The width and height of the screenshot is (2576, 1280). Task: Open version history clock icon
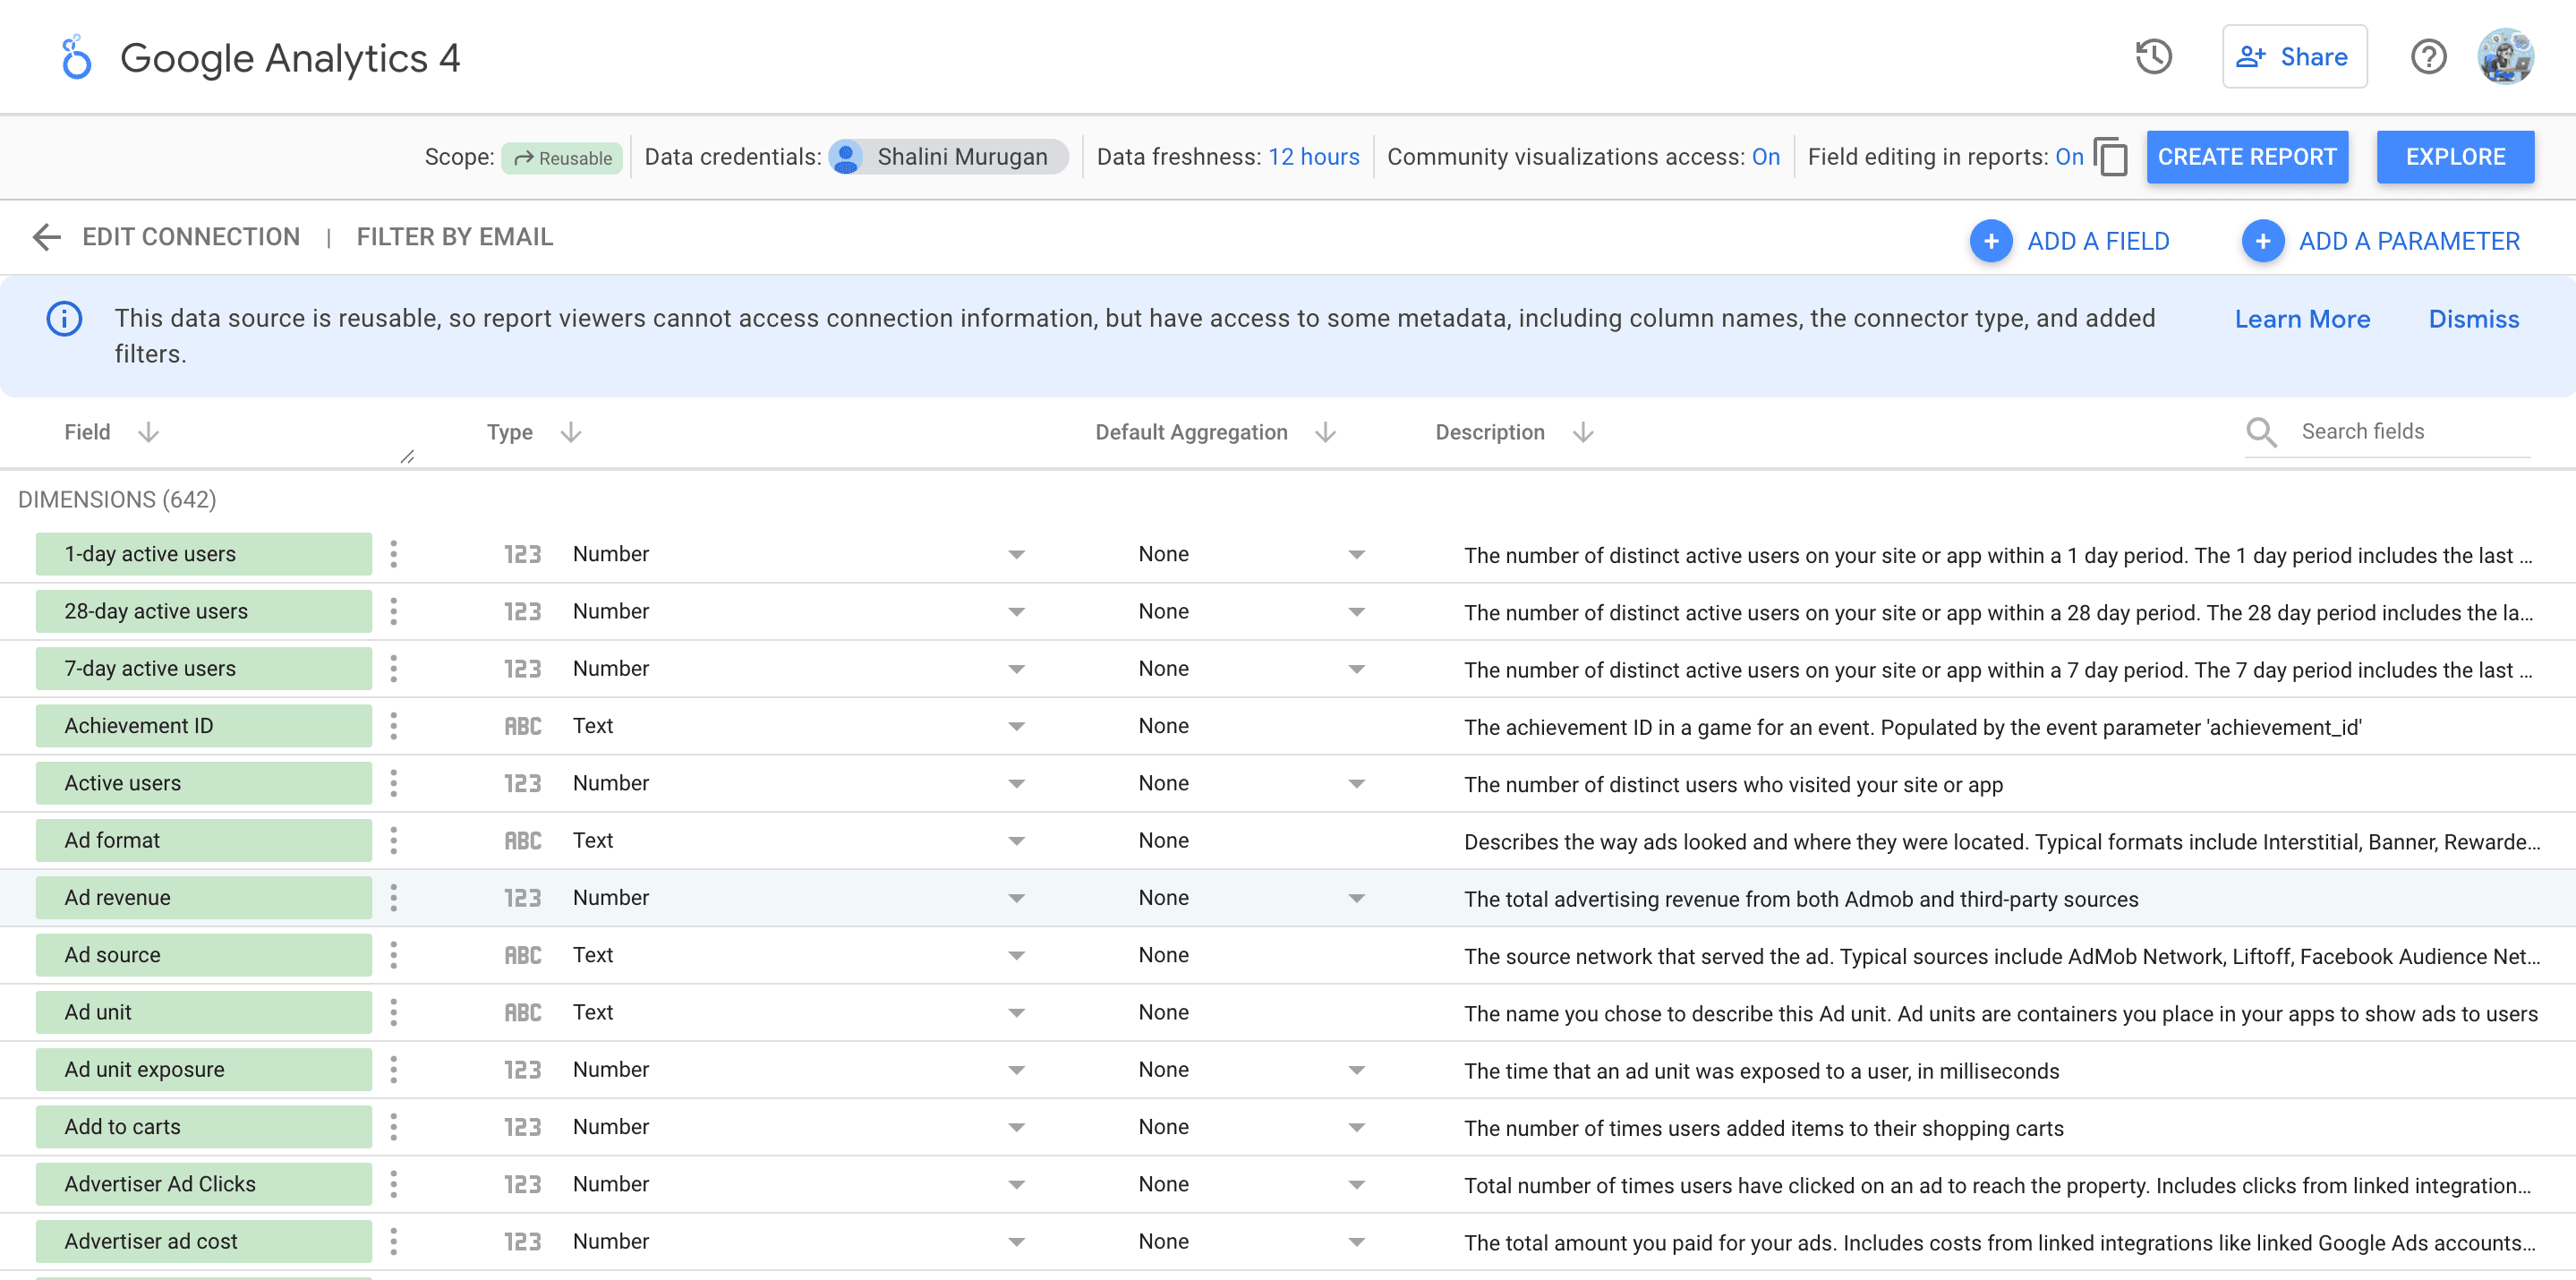[2153, 57]
